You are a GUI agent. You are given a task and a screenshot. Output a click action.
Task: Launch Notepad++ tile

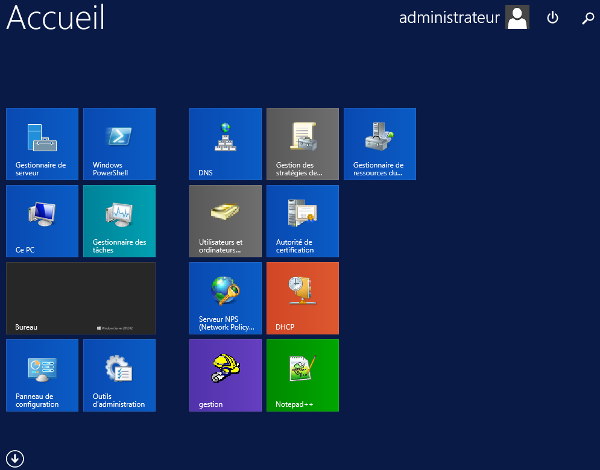pyautogui.click(x=303, y=375)
